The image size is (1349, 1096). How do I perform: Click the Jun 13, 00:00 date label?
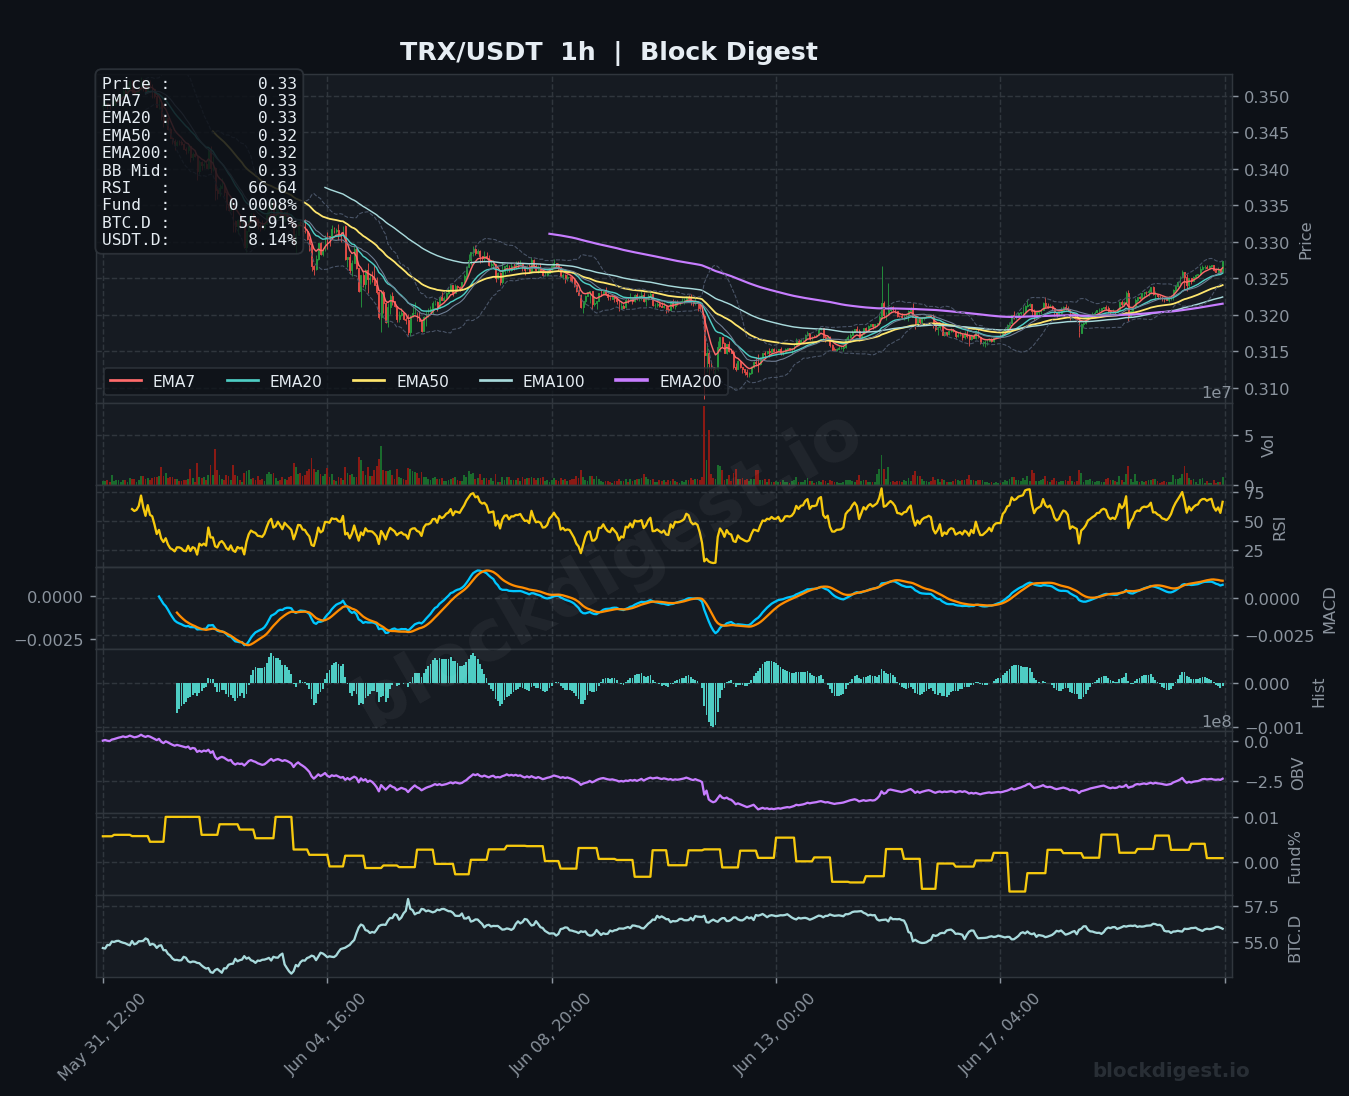point(774,1034)
